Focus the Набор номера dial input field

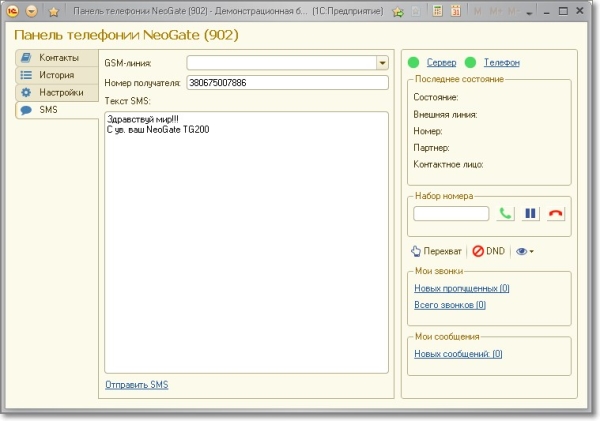(x=451, y=213)
